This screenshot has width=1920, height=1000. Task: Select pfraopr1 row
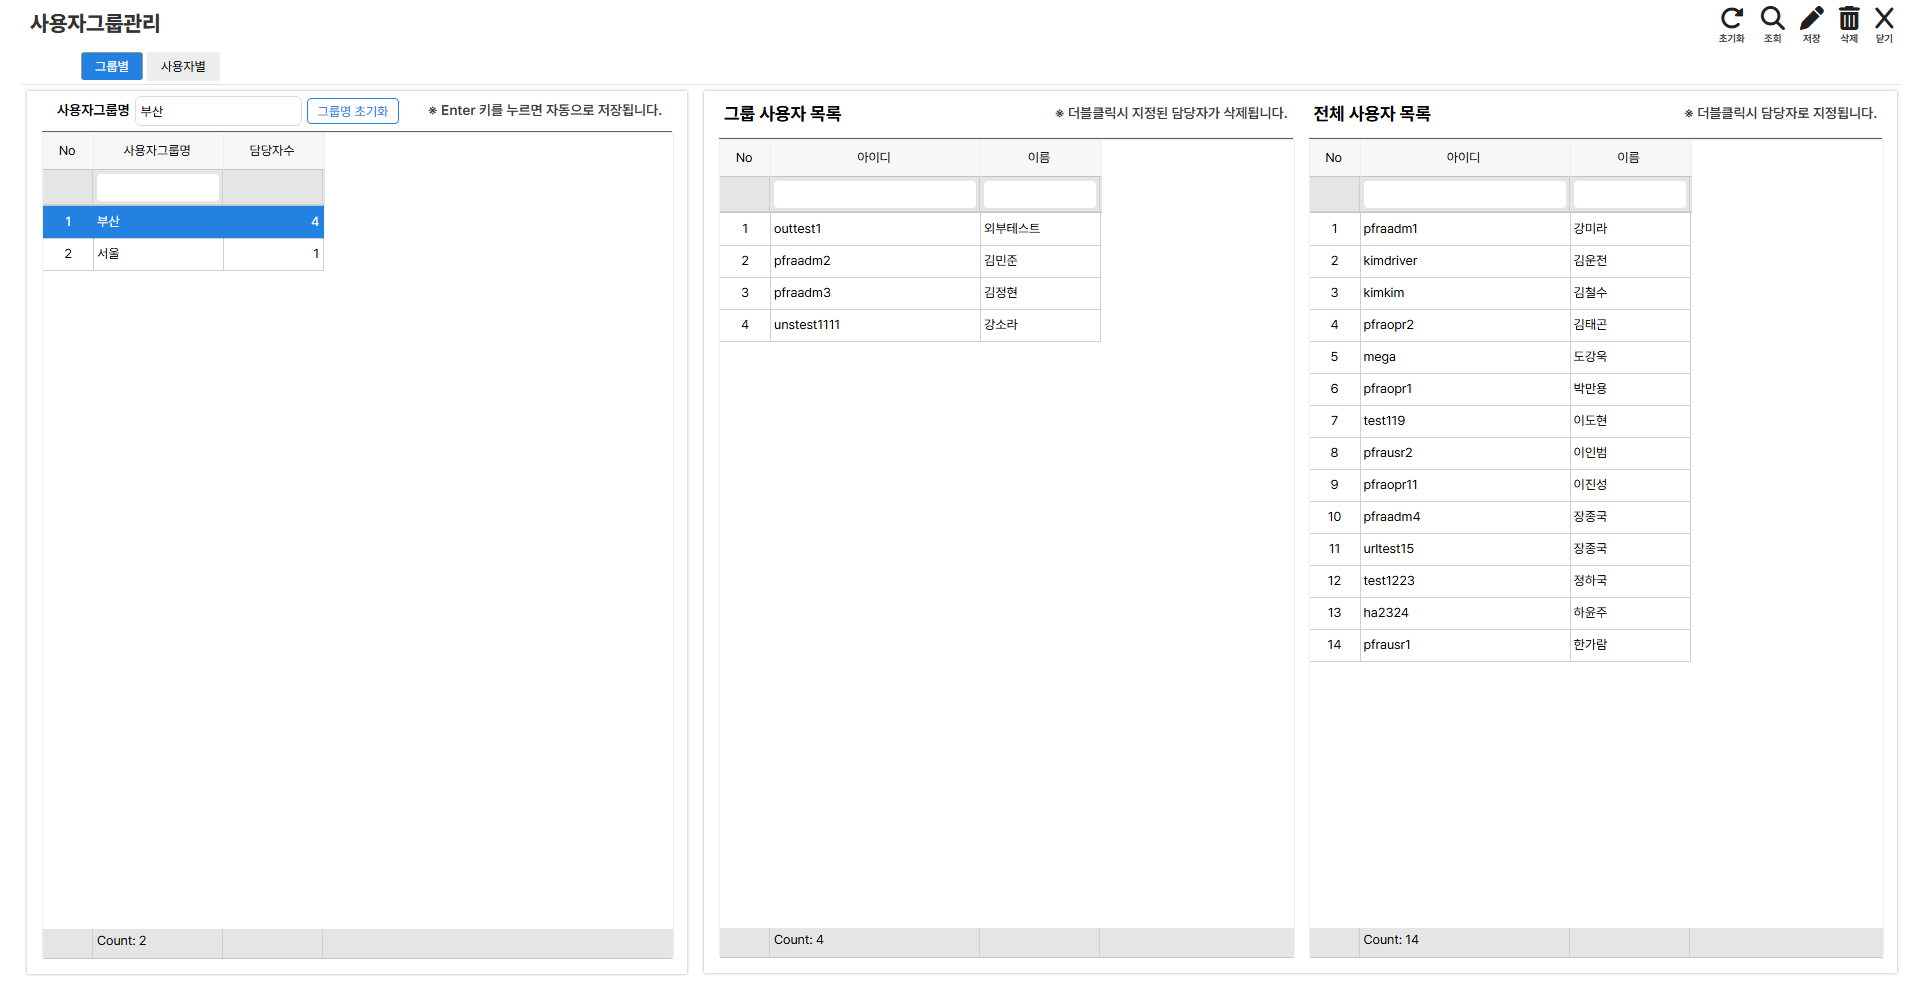(1500, 389)
